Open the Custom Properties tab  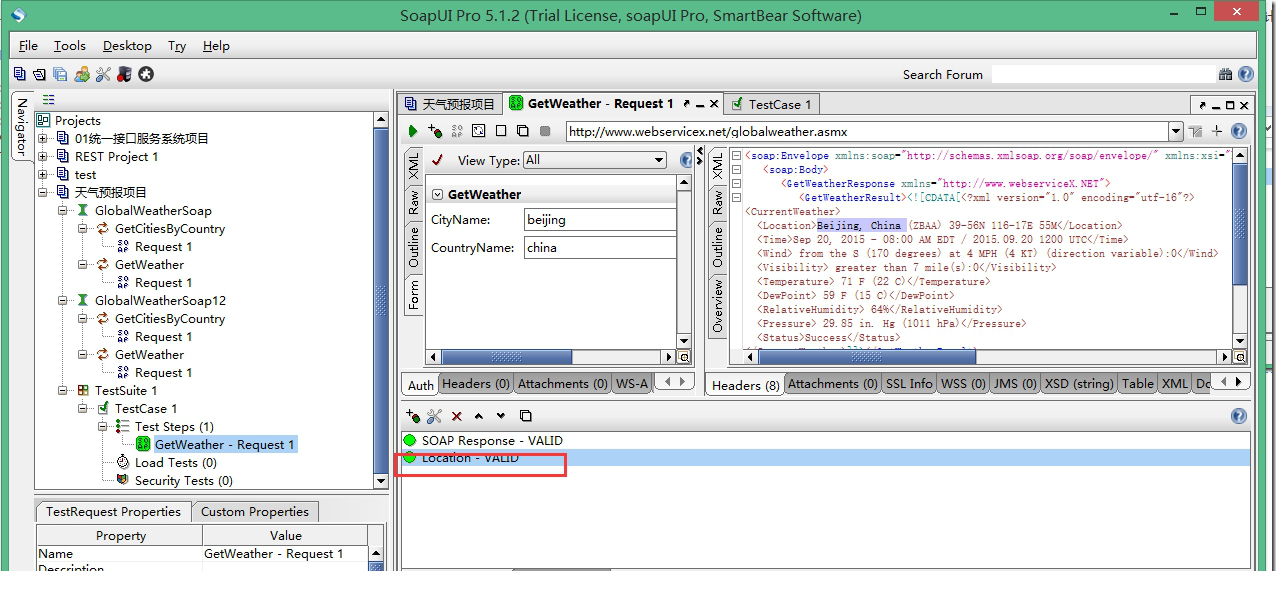click(x=255, y=512)
